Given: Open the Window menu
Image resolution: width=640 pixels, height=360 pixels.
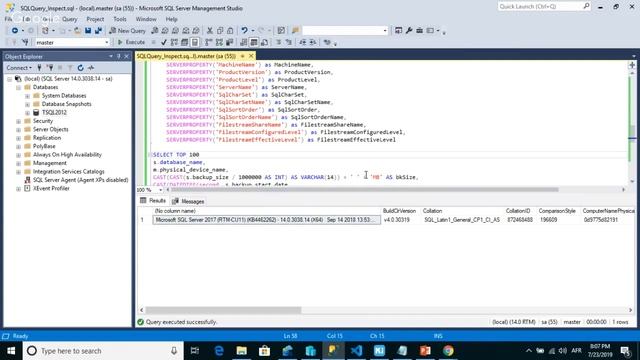Looking at the screenshot, I should point(146,19).
